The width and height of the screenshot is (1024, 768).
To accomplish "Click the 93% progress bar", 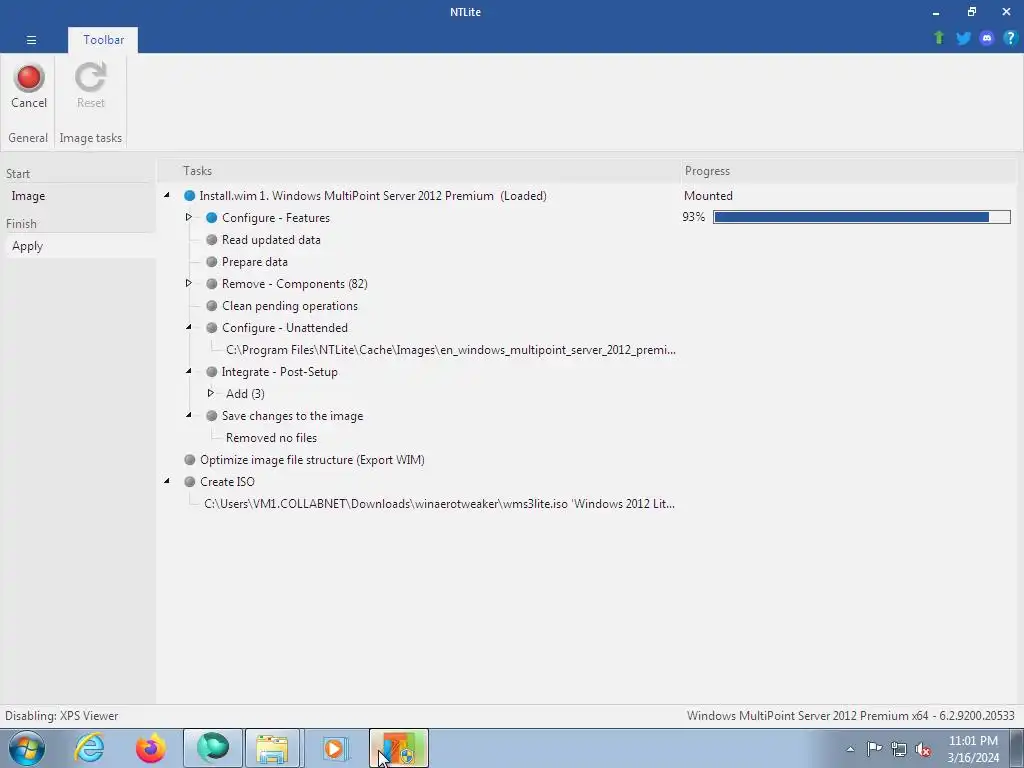I will [861, 217].
